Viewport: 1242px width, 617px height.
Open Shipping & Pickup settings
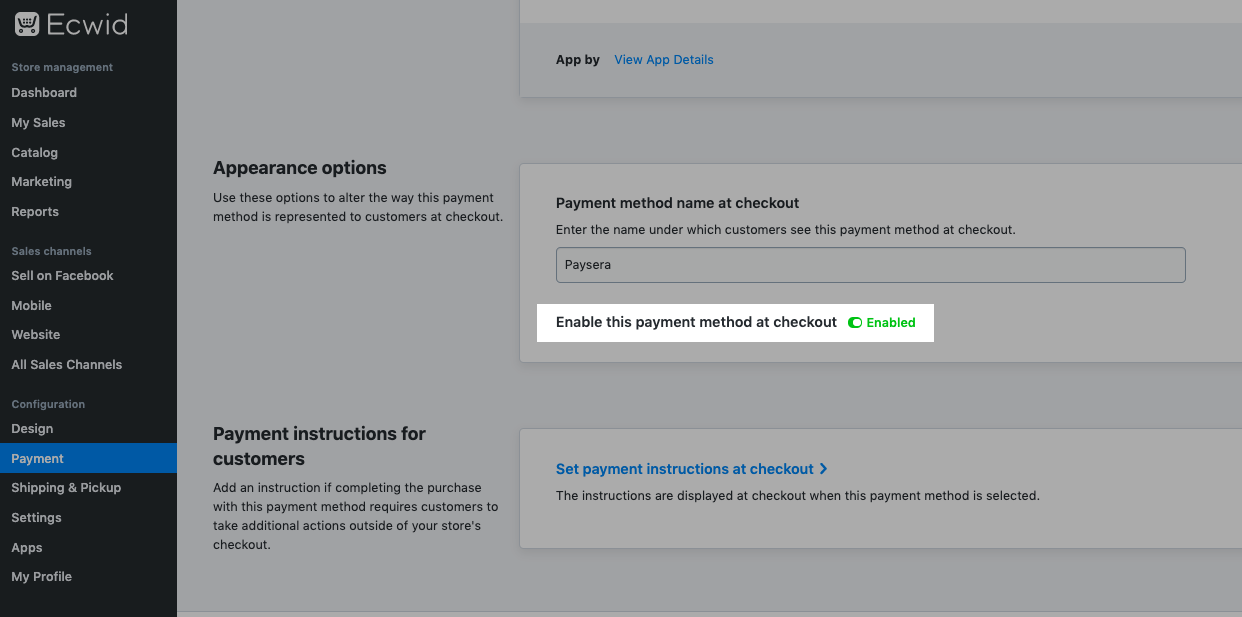[66, 487]
